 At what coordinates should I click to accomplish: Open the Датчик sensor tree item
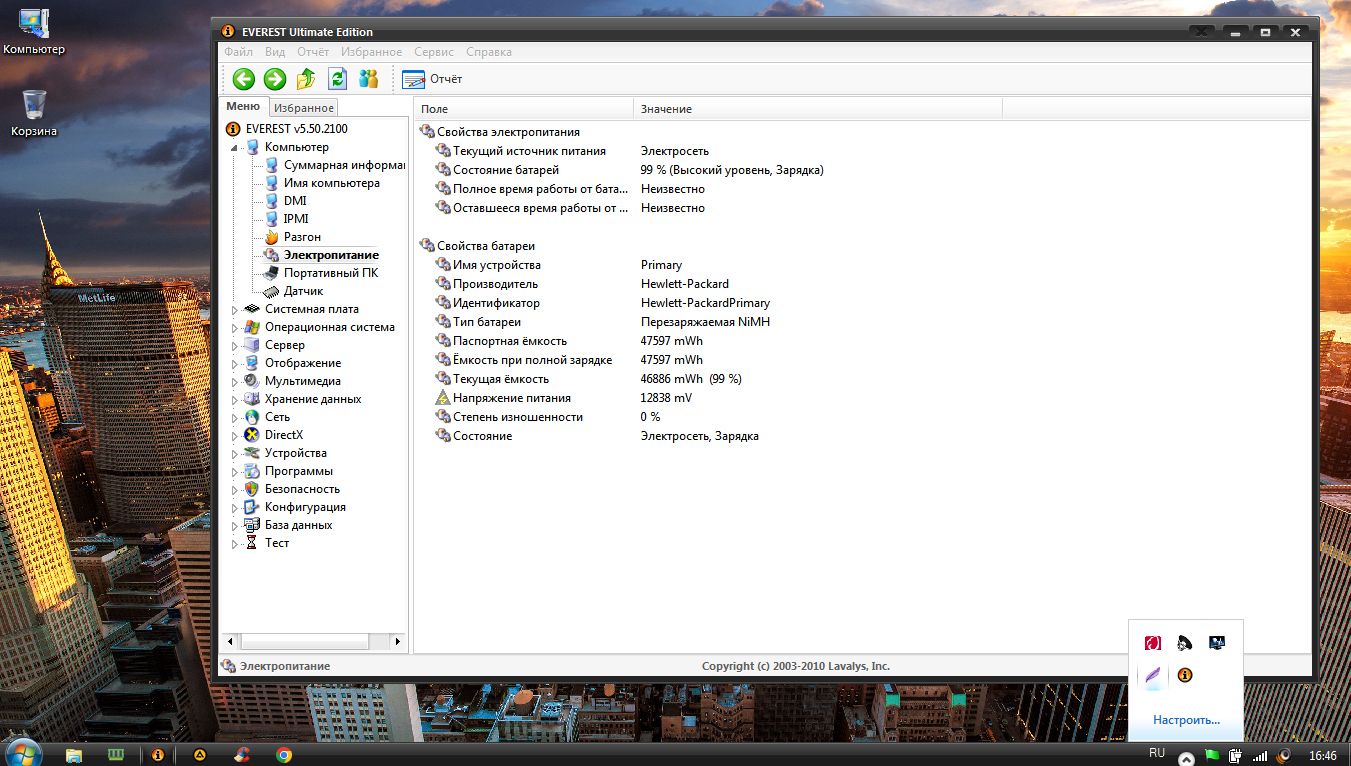click(x=303, y=291)
